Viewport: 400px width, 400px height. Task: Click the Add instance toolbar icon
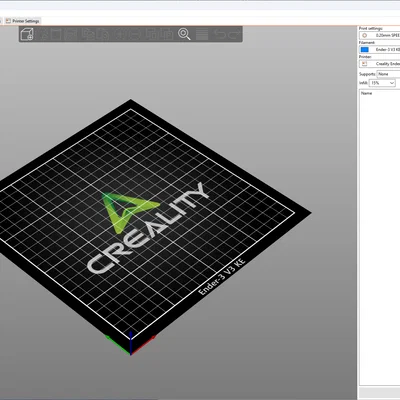(x=119, y=34)
